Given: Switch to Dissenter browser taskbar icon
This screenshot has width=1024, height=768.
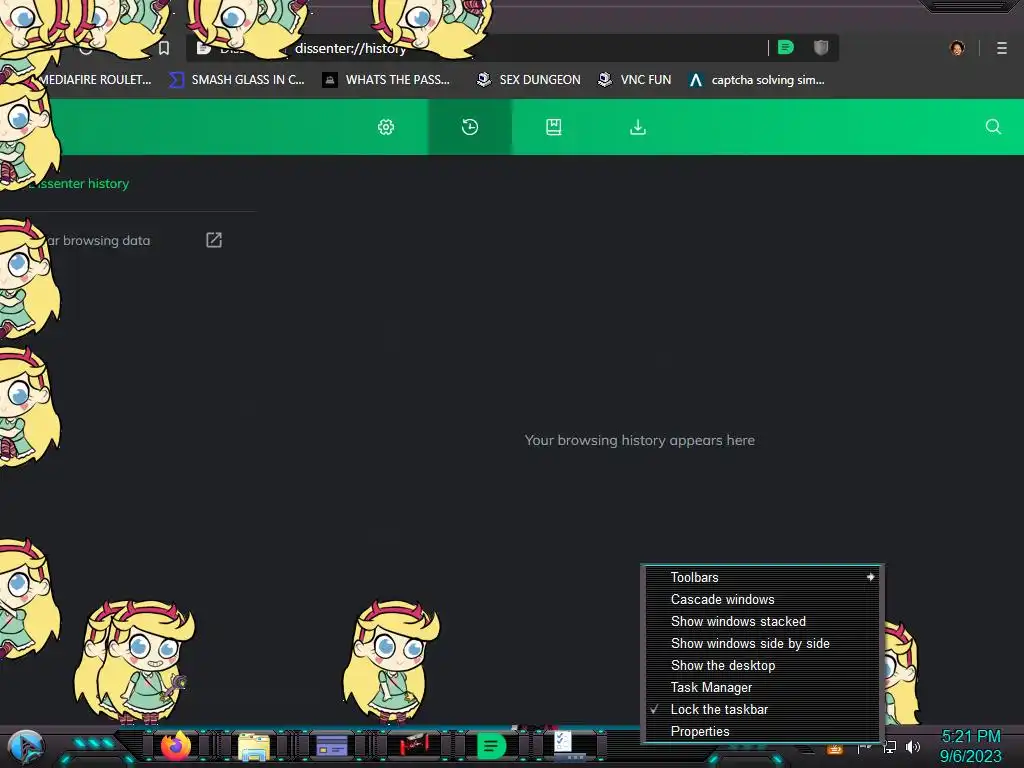Looking at the screenshot, I should (491, 746).
